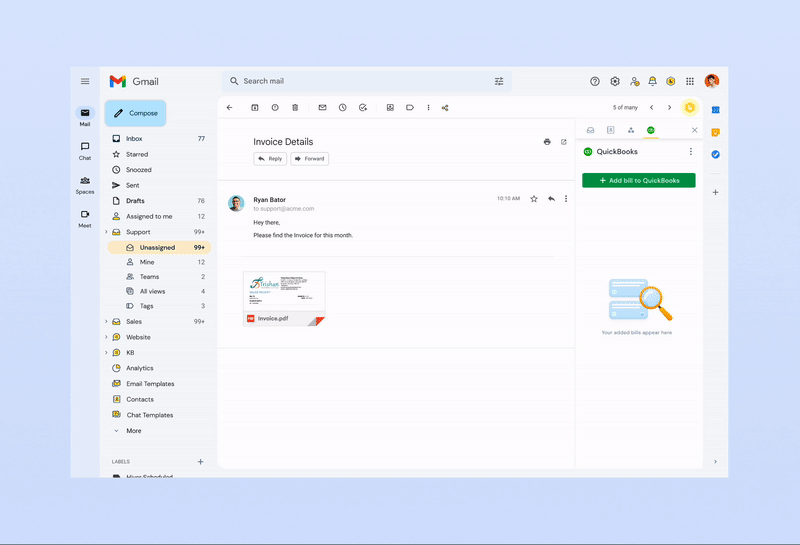Image resolution: width=800 pixels, height=545 pixels.
Task: Open Google Keep in right sidebar
Action: tap(715, 132)
